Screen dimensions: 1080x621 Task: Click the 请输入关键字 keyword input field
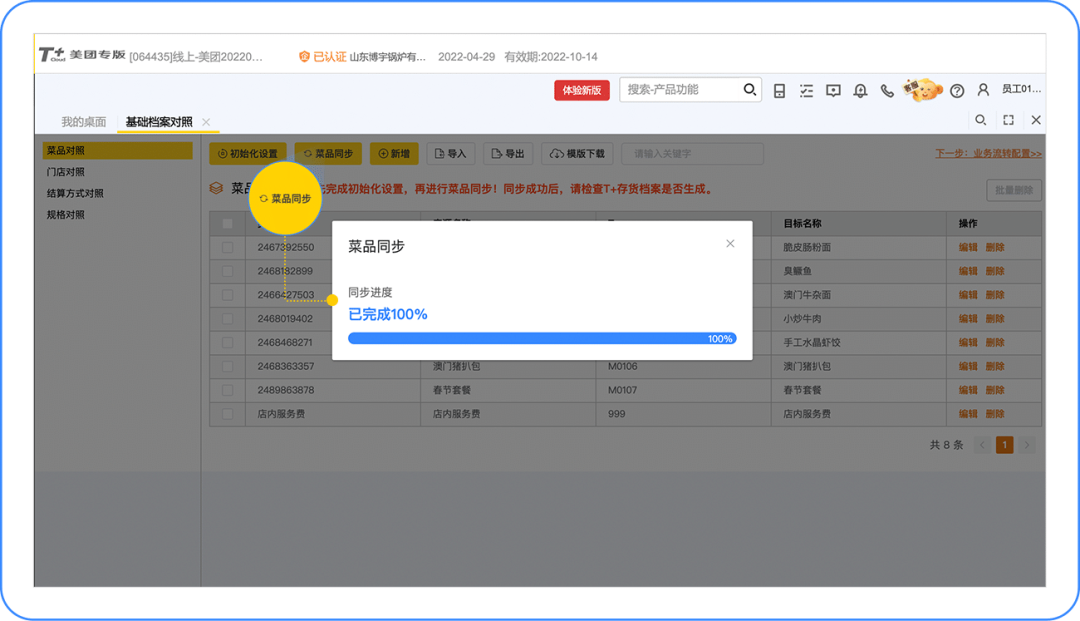[690, 153]
